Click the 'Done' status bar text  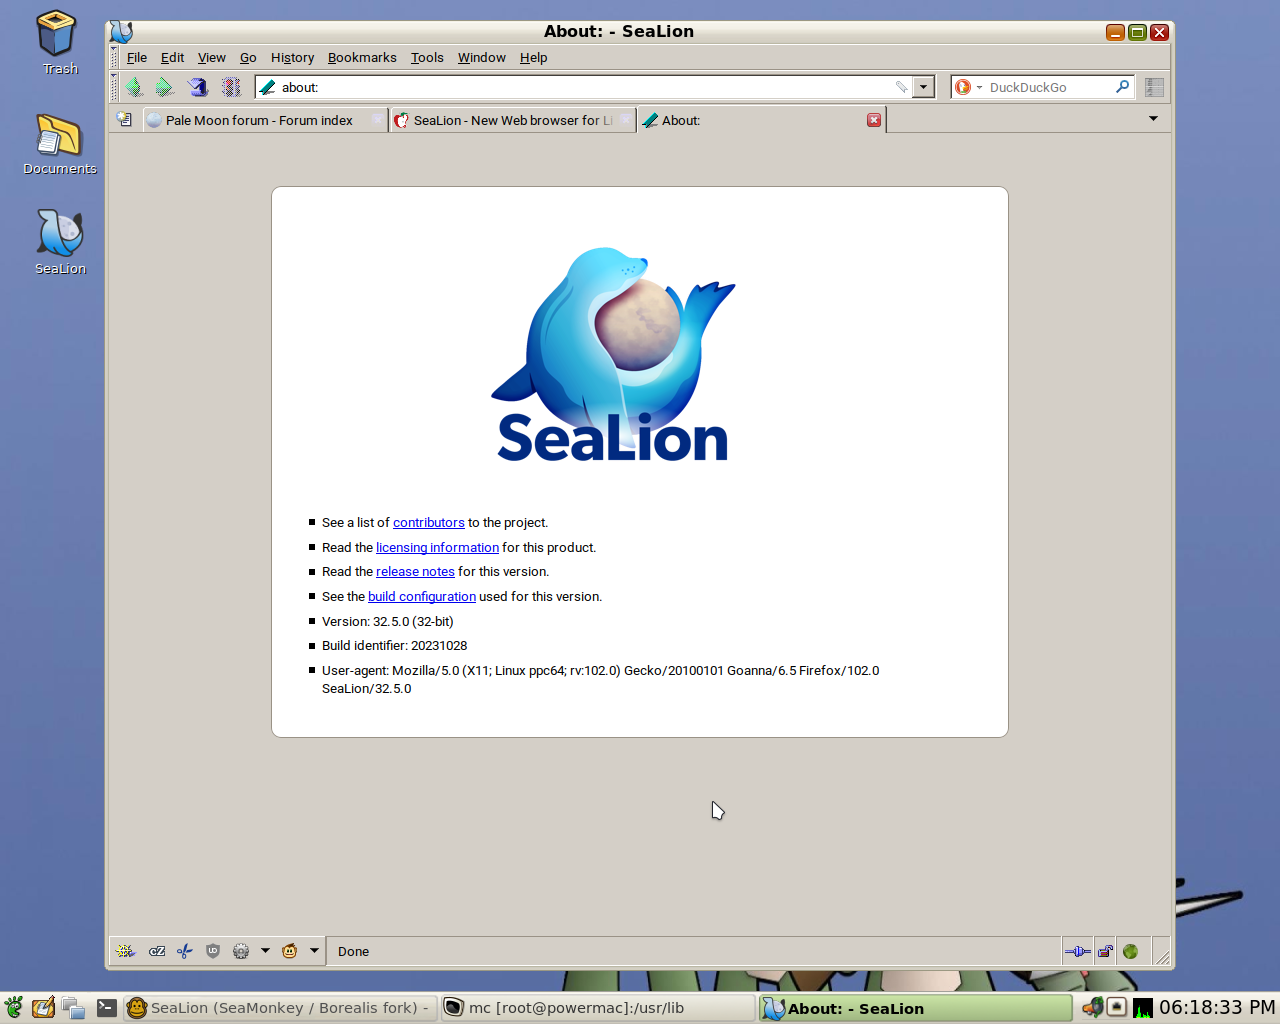tap(353, 952)
